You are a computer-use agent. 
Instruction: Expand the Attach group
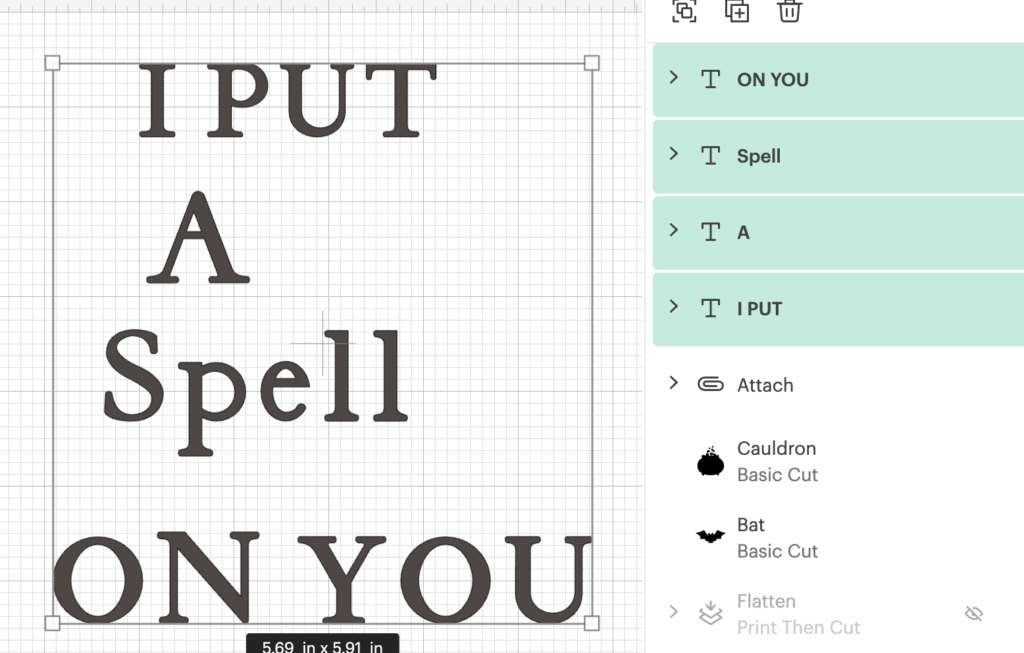[x=674, y=383]
